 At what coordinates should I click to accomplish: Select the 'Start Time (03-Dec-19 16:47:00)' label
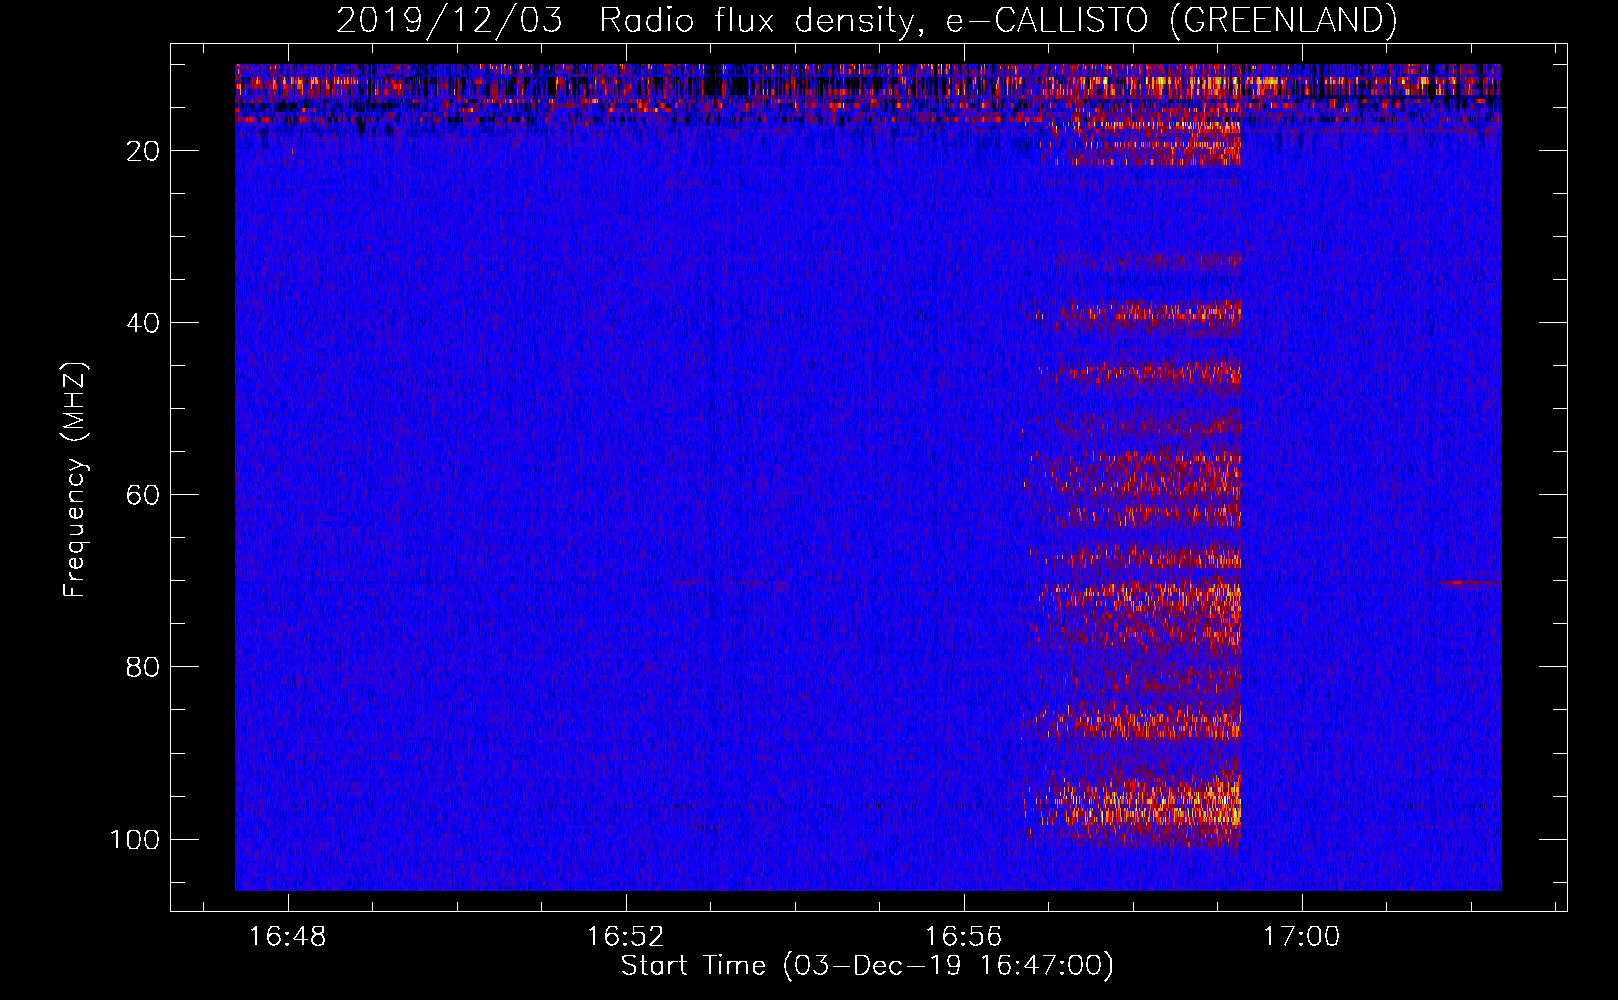(x=867, y=966)
